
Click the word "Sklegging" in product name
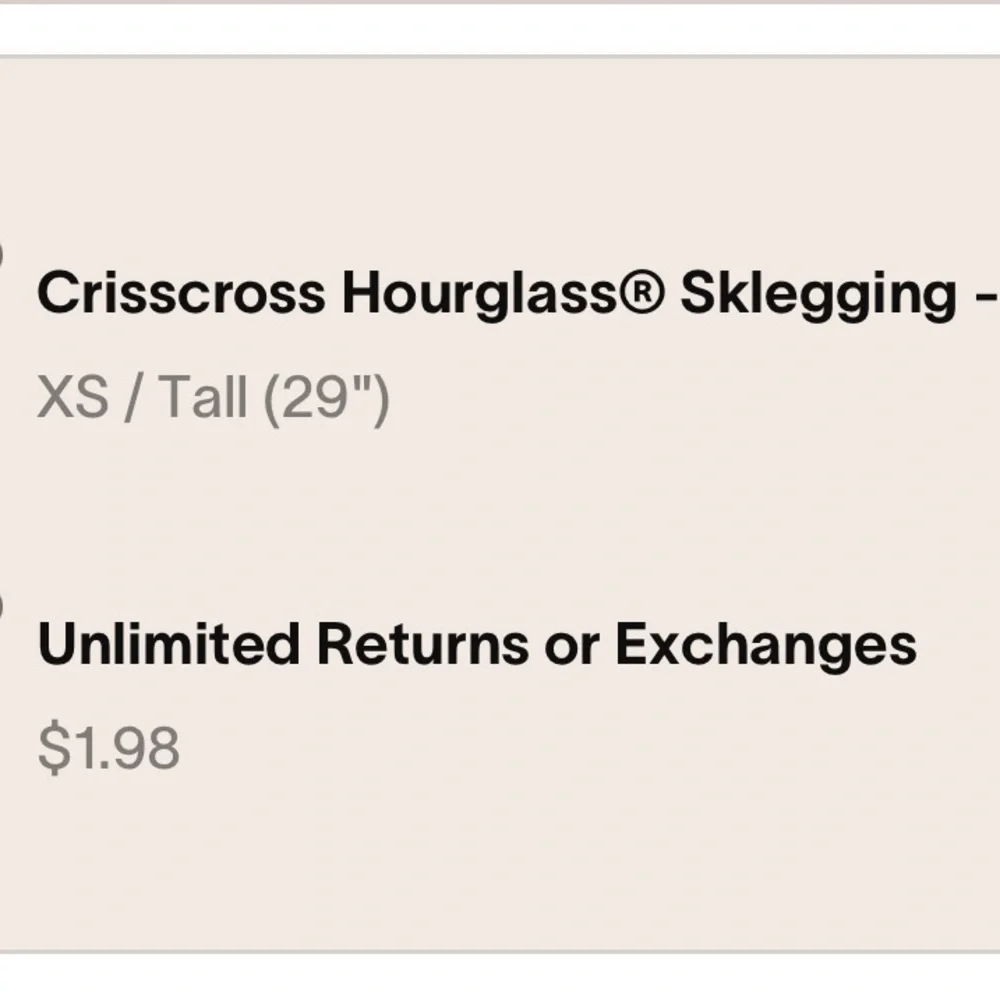pos(818,294)
